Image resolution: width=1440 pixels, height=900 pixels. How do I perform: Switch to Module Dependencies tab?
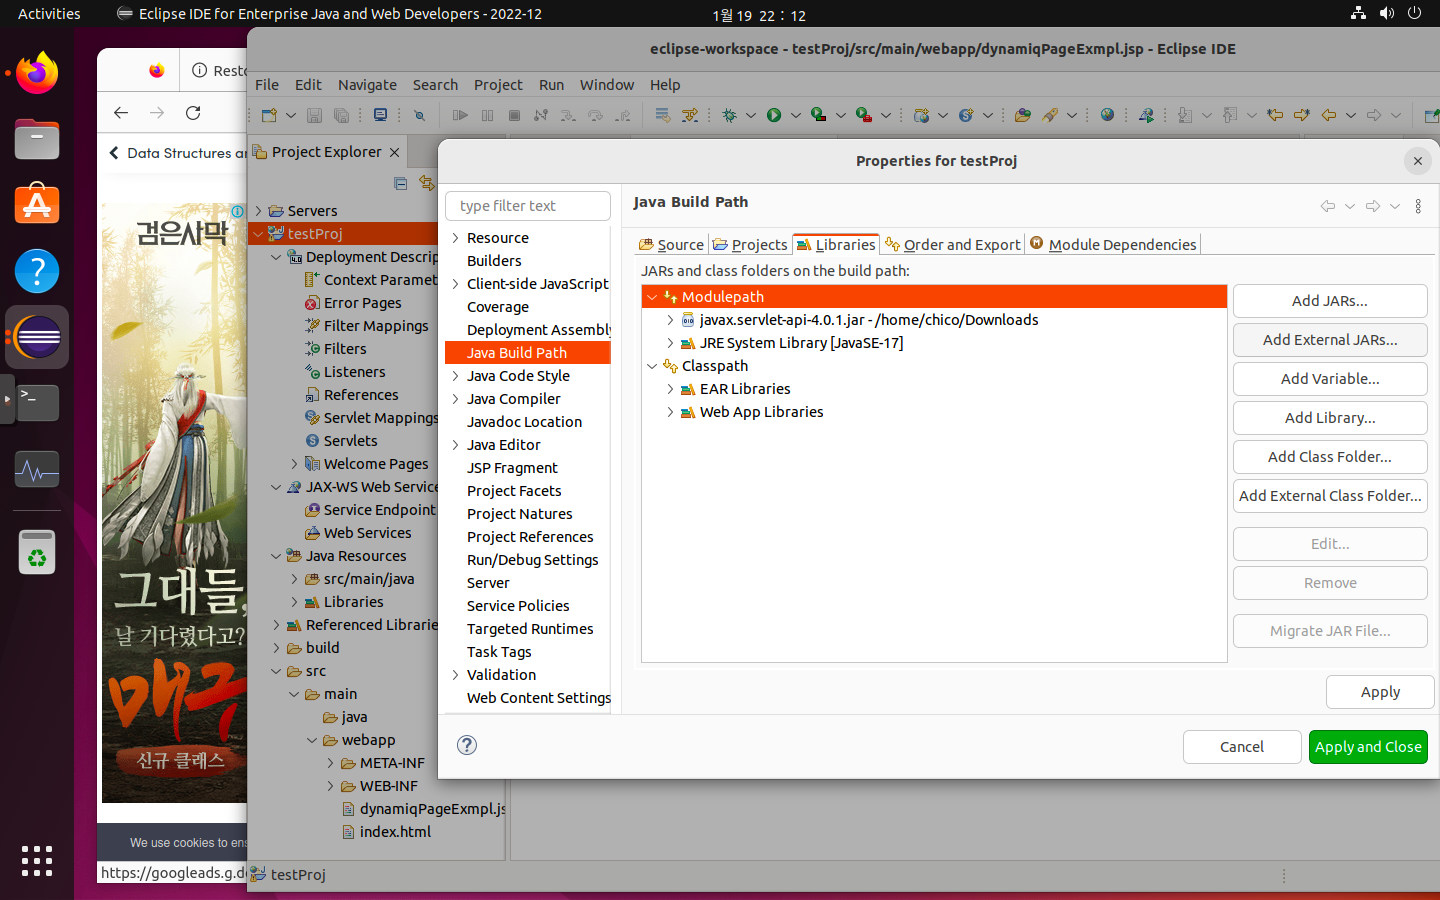(1113, 244)
